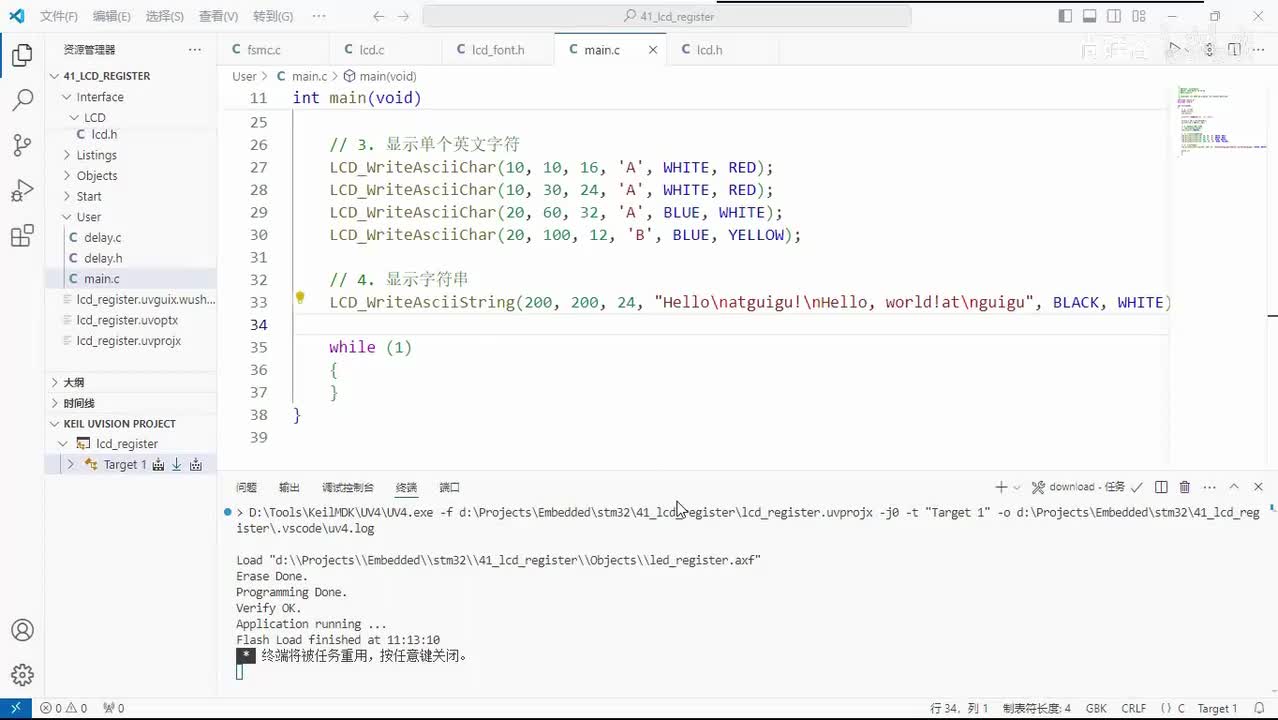Collapse the LCD folder
Image resolution: width=1278 pixels, height=720 pixels.
point(95,117)
